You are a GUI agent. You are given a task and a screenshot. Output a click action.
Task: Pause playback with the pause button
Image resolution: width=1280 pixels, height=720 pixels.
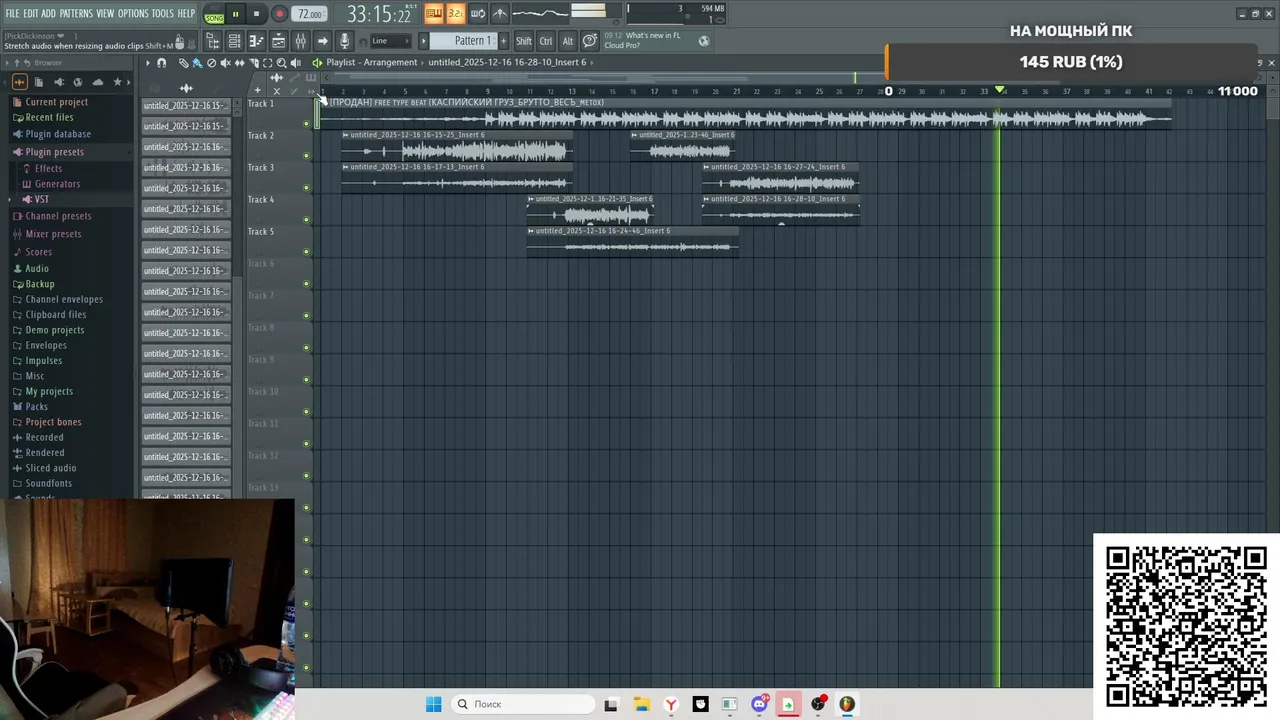[x=235, y=14]
